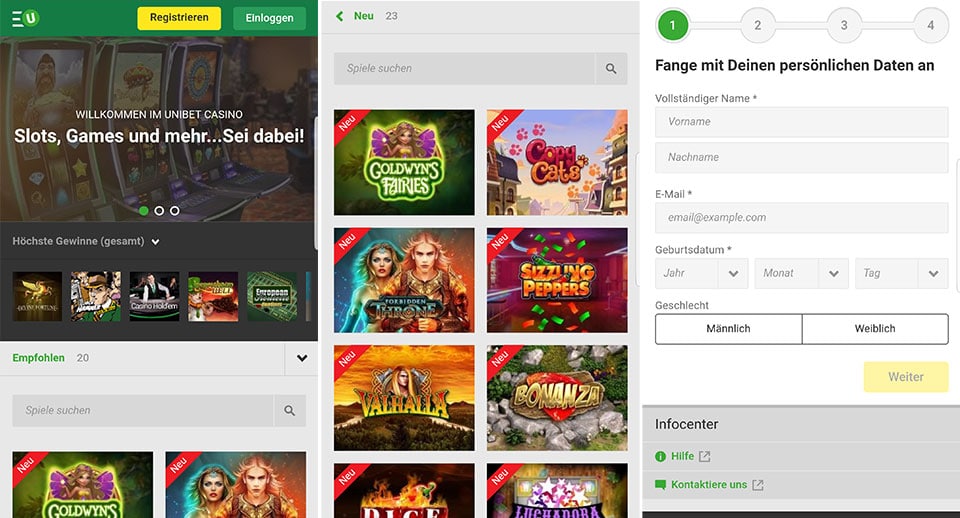Viewport: 960px width, 518px height.
Task: Select the third carousel dot on the banner
Action: click(174, 211)
